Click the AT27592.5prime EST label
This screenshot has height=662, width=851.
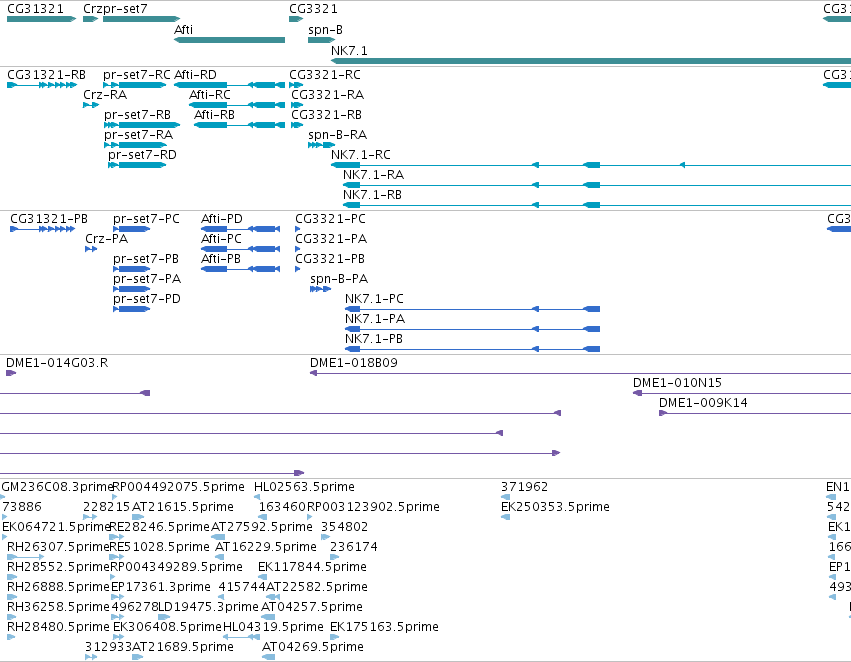click(262, 527)
